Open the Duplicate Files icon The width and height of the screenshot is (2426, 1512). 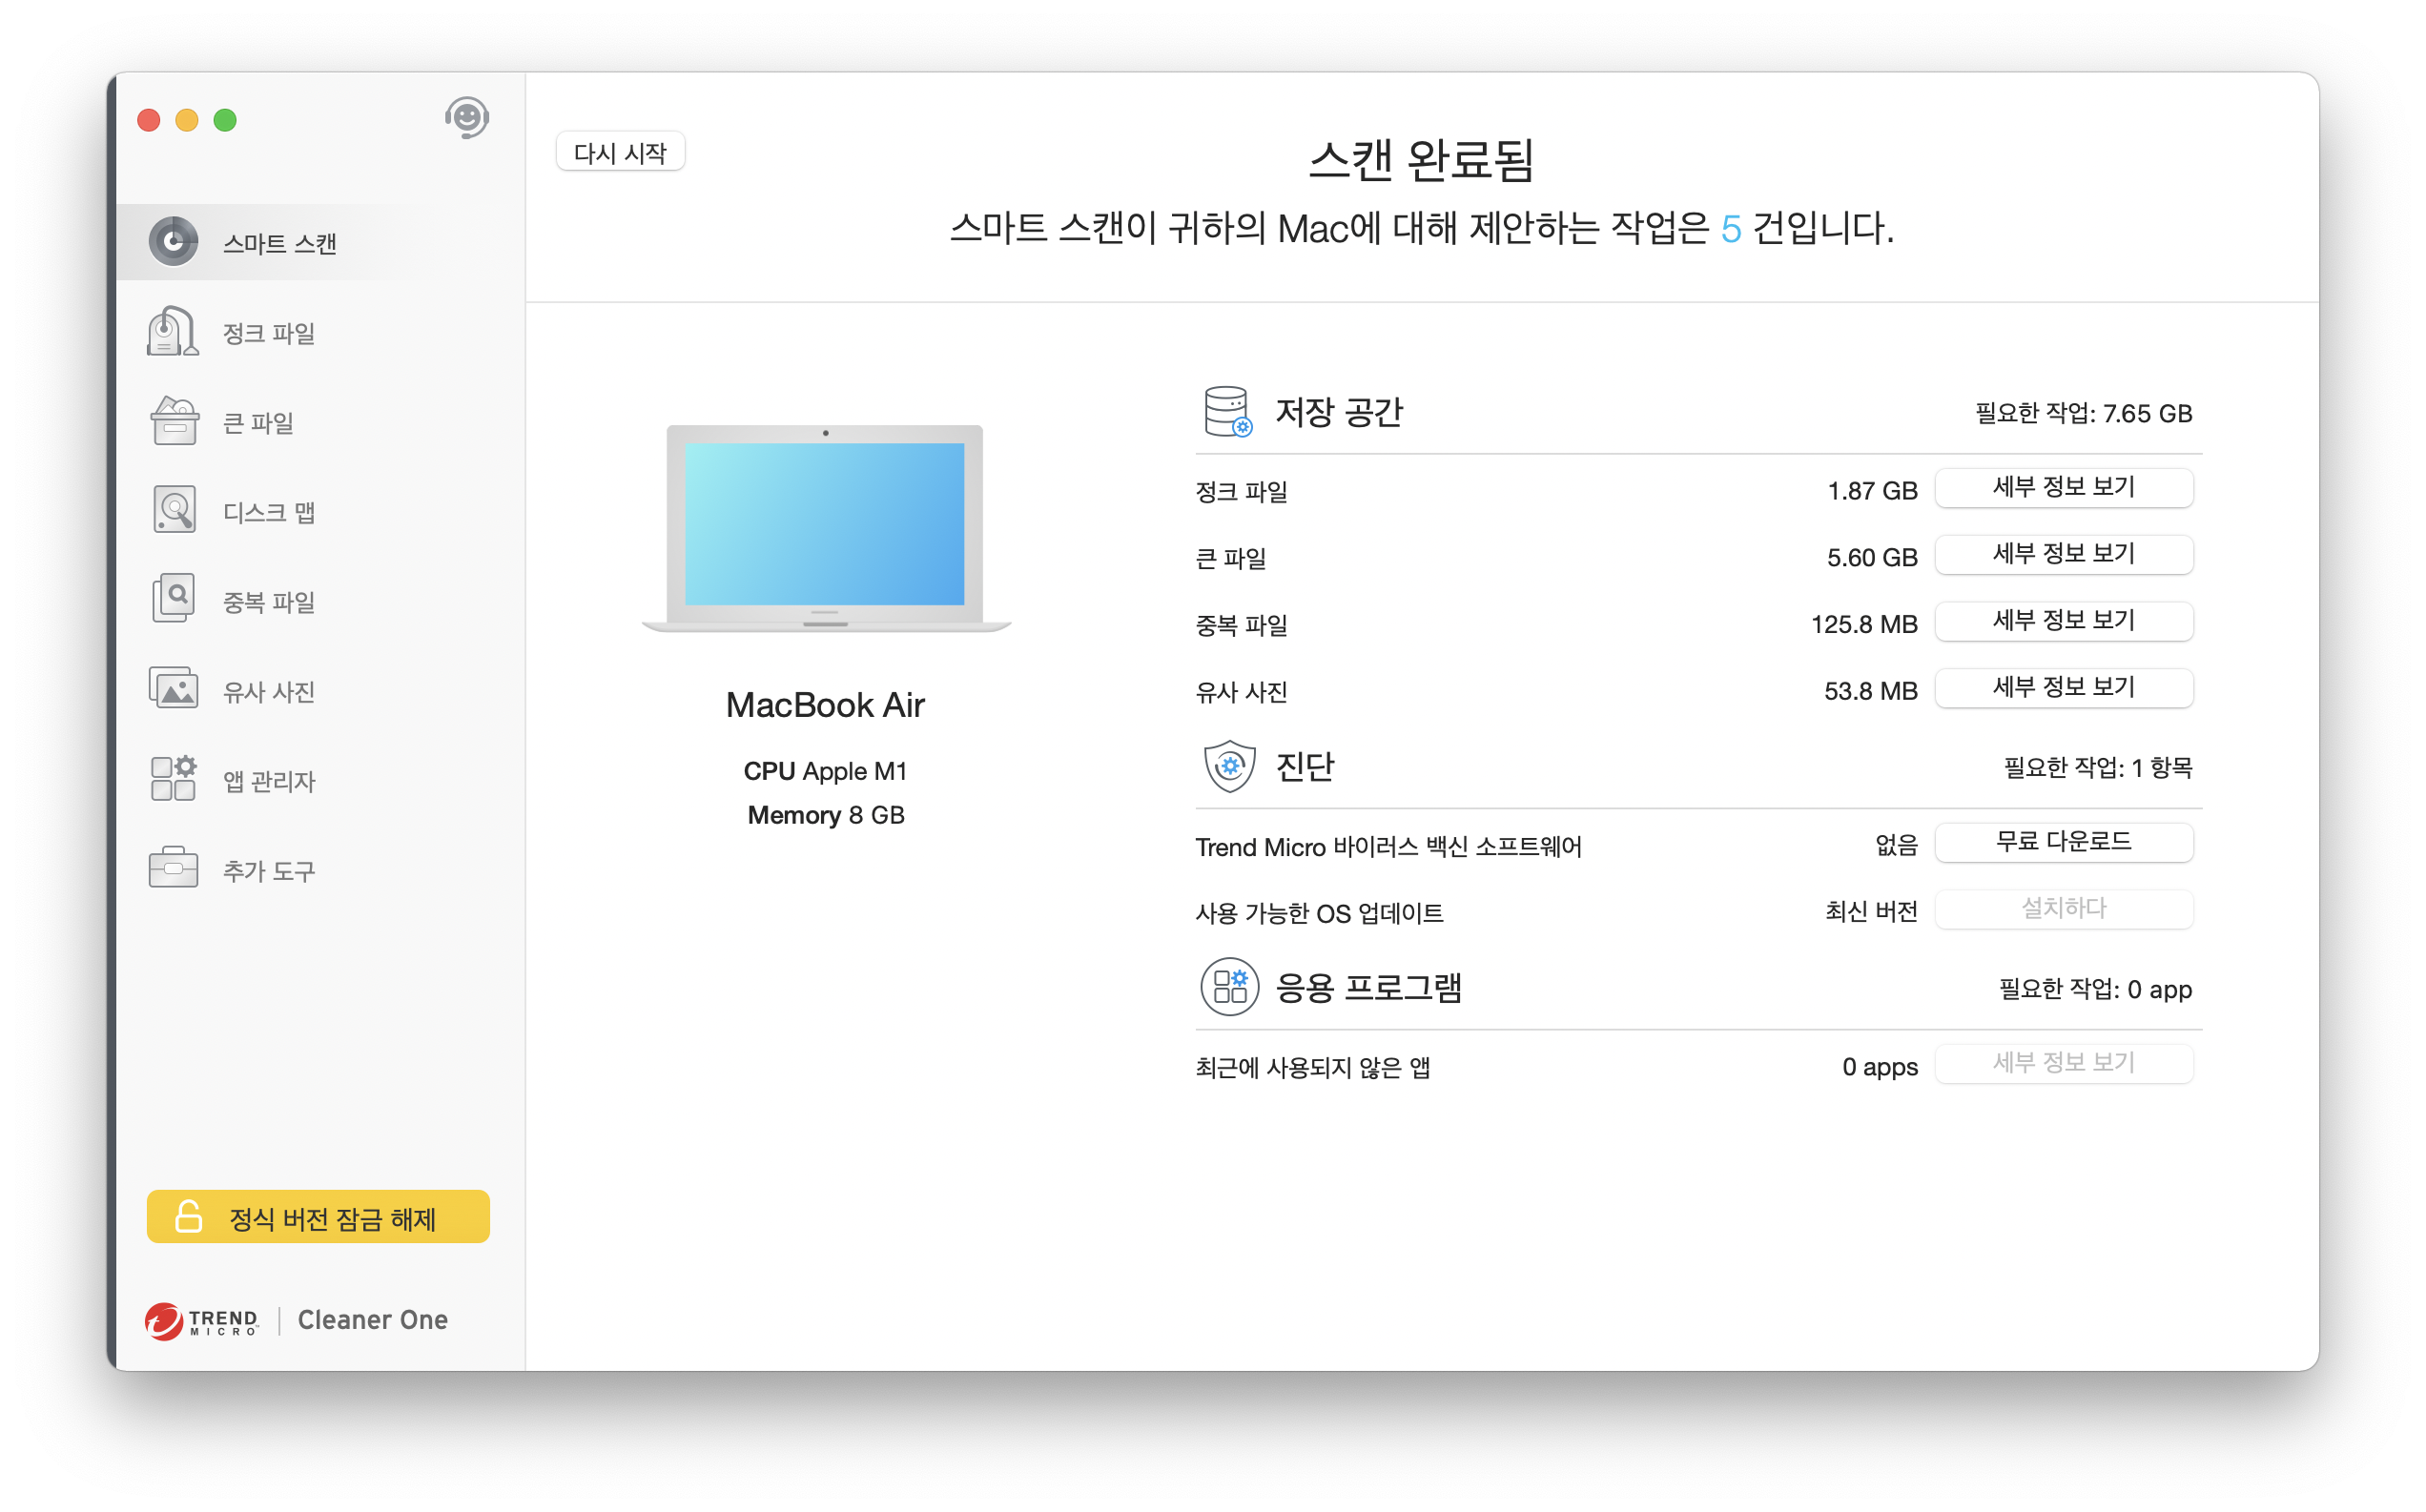coord(174,600)
